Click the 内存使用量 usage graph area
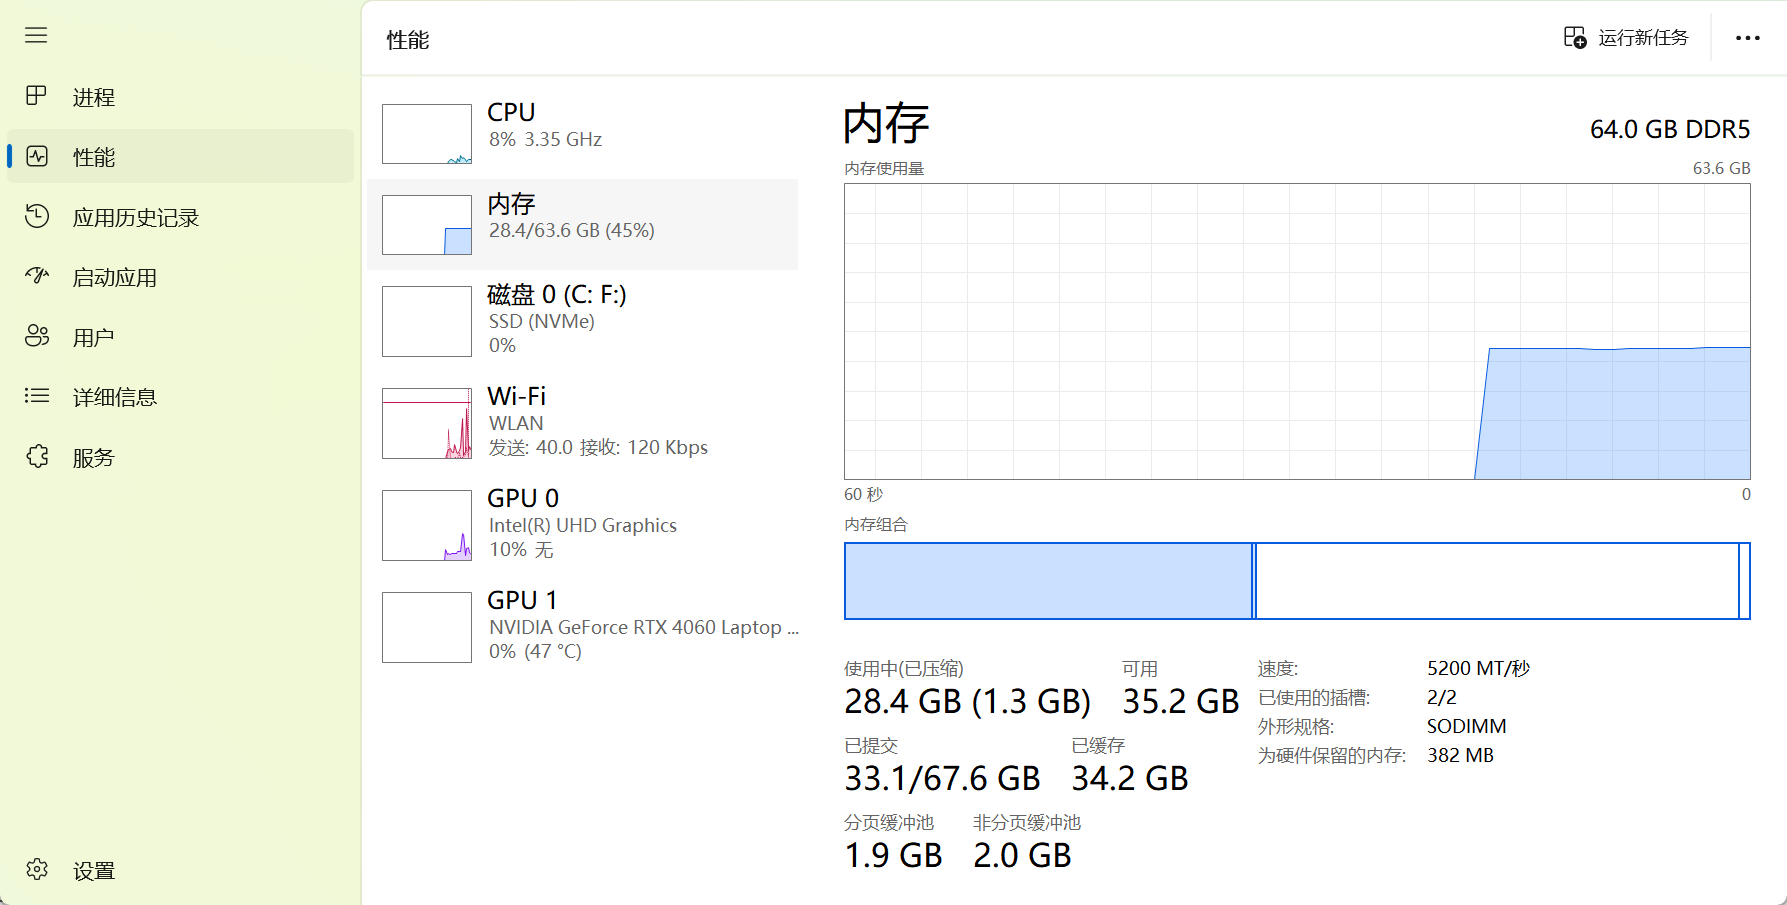 pyautogui.click(x=1297, y=331)
